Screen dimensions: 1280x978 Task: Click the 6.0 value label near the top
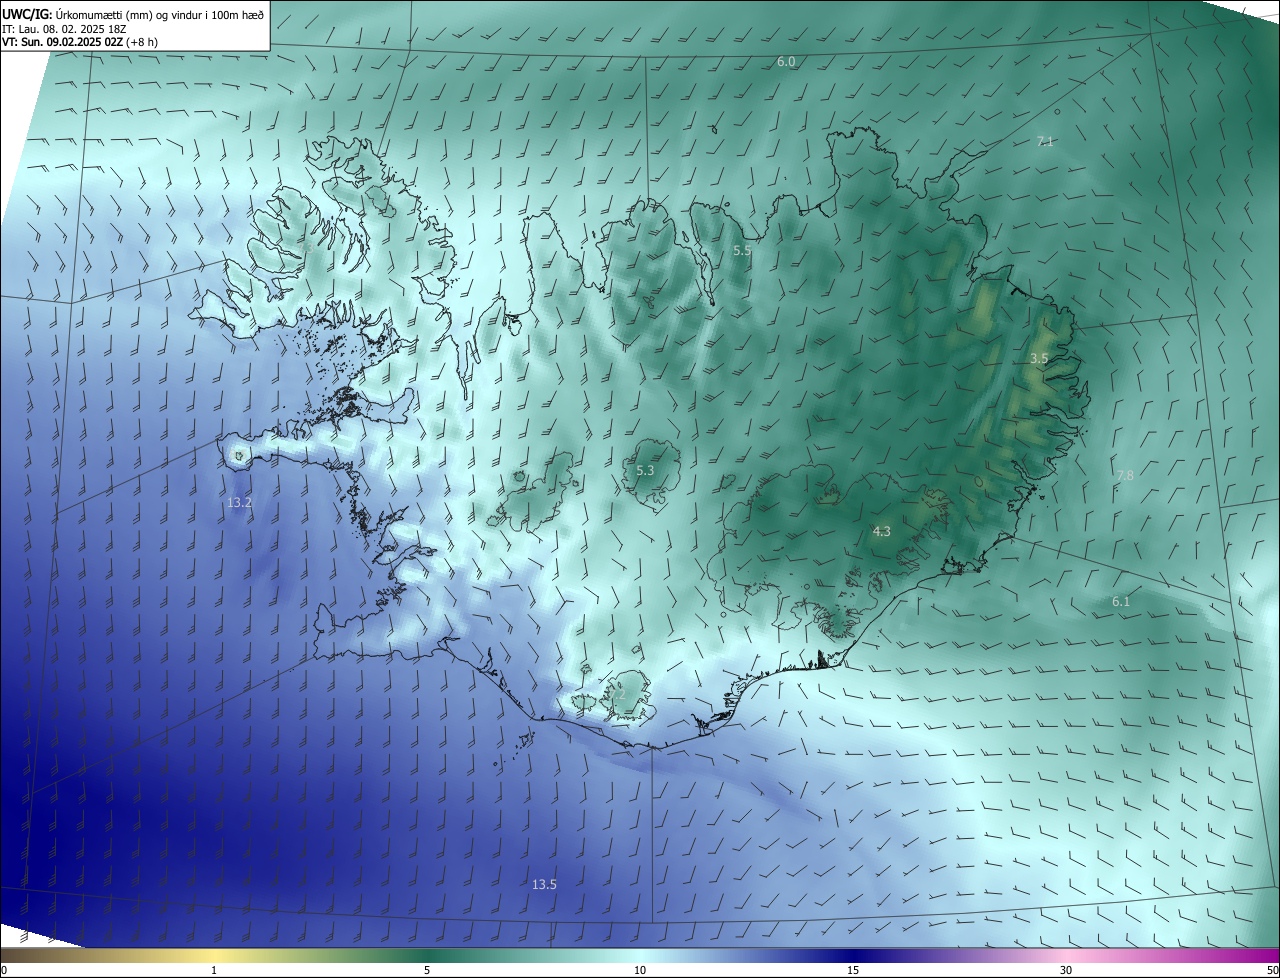(x=786, y=62)
